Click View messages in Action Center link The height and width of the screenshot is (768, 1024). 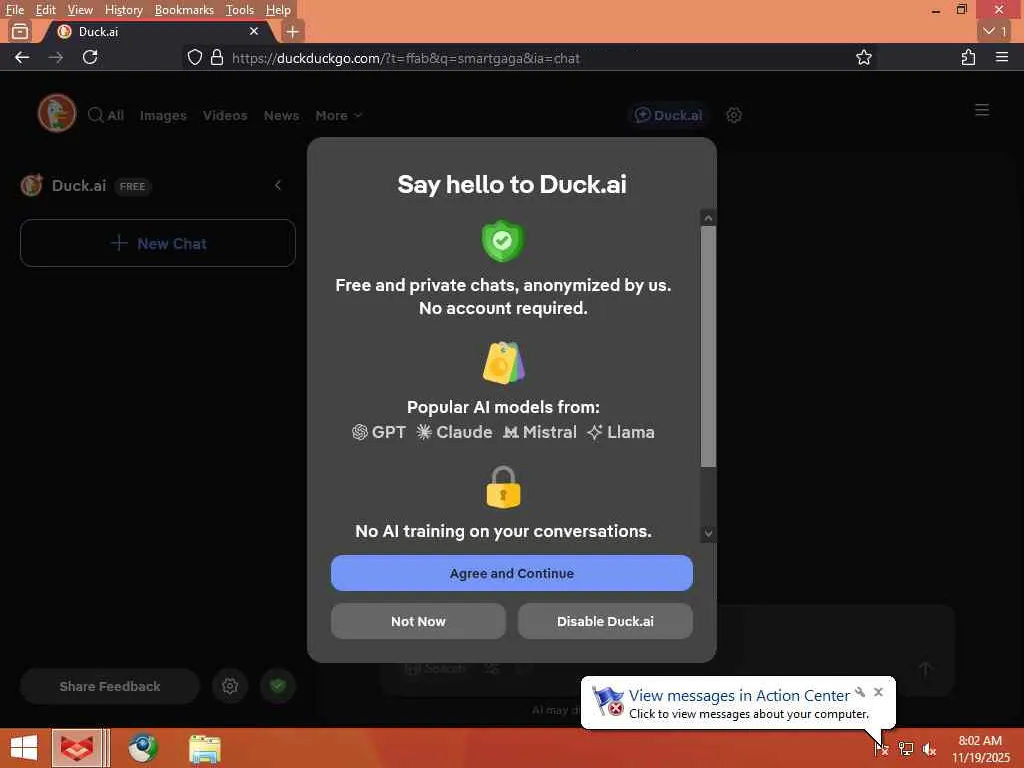[739, 696]
